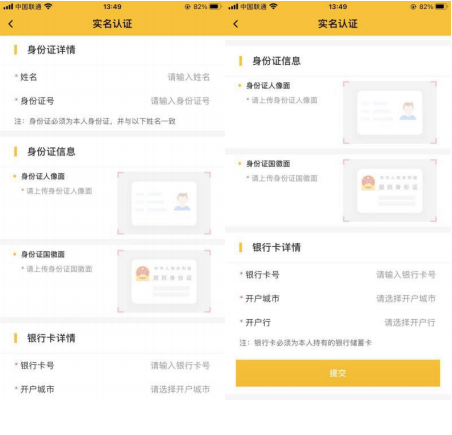Tap 实名认证 title on right screen
The image size is (452, 435).
338,24
